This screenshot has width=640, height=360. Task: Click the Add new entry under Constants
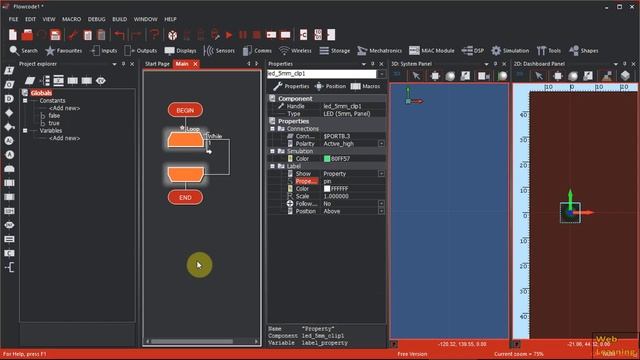[64, 108]
